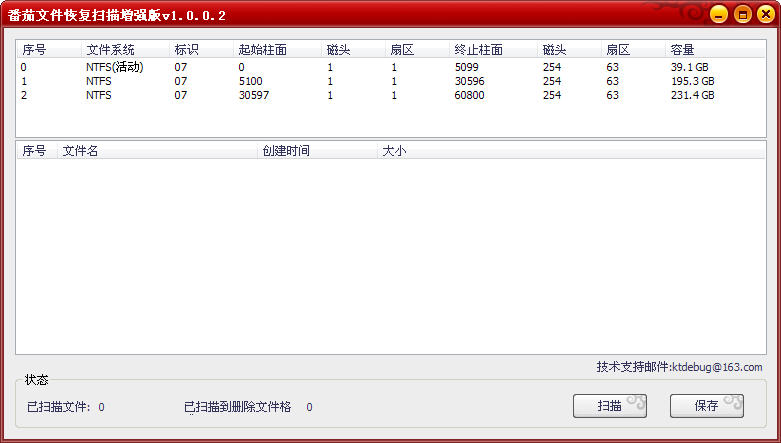
Task: Click the NTFS cell in row 1
Action: [x=99, y=81]
